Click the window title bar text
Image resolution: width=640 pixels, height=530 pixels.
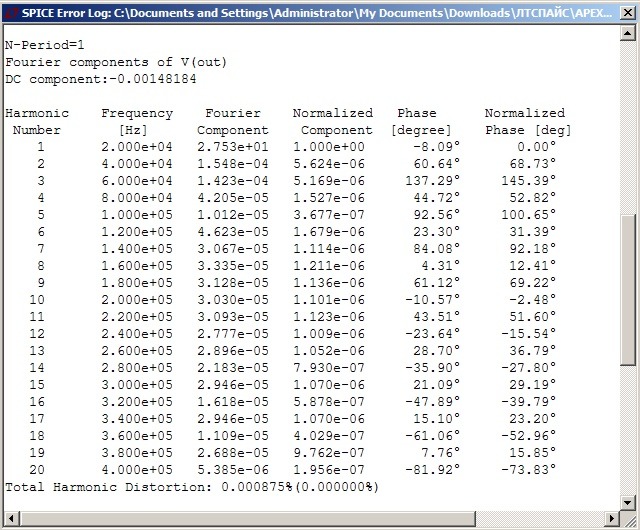(317, 13)
